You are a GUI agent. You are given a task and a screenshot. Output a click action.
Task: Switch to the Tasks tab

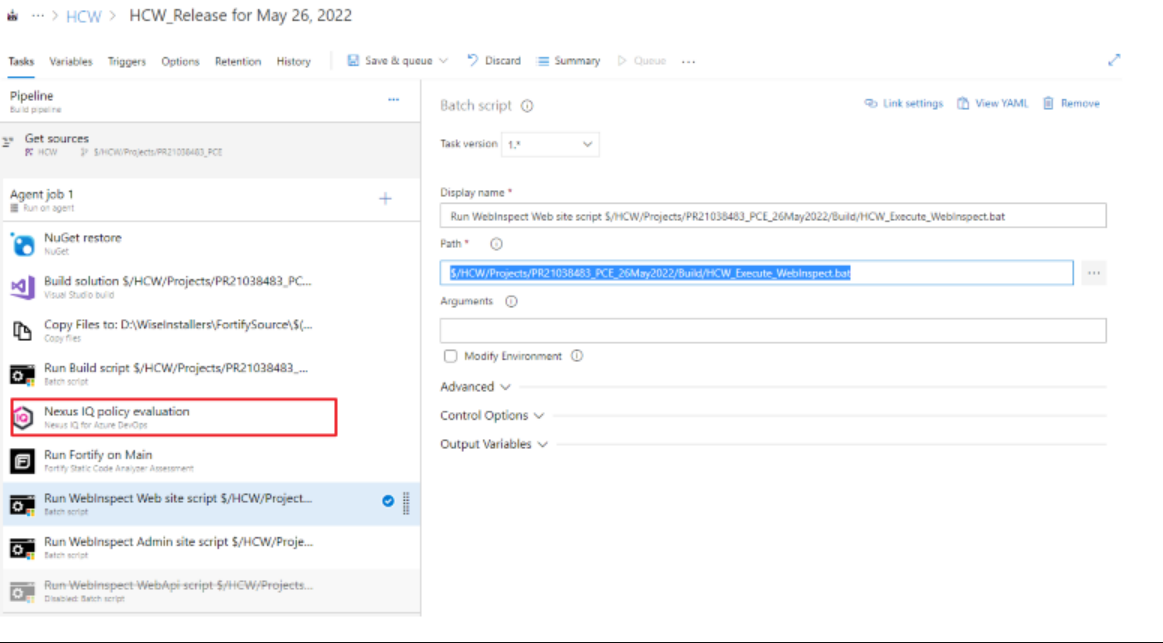point(21,62)
